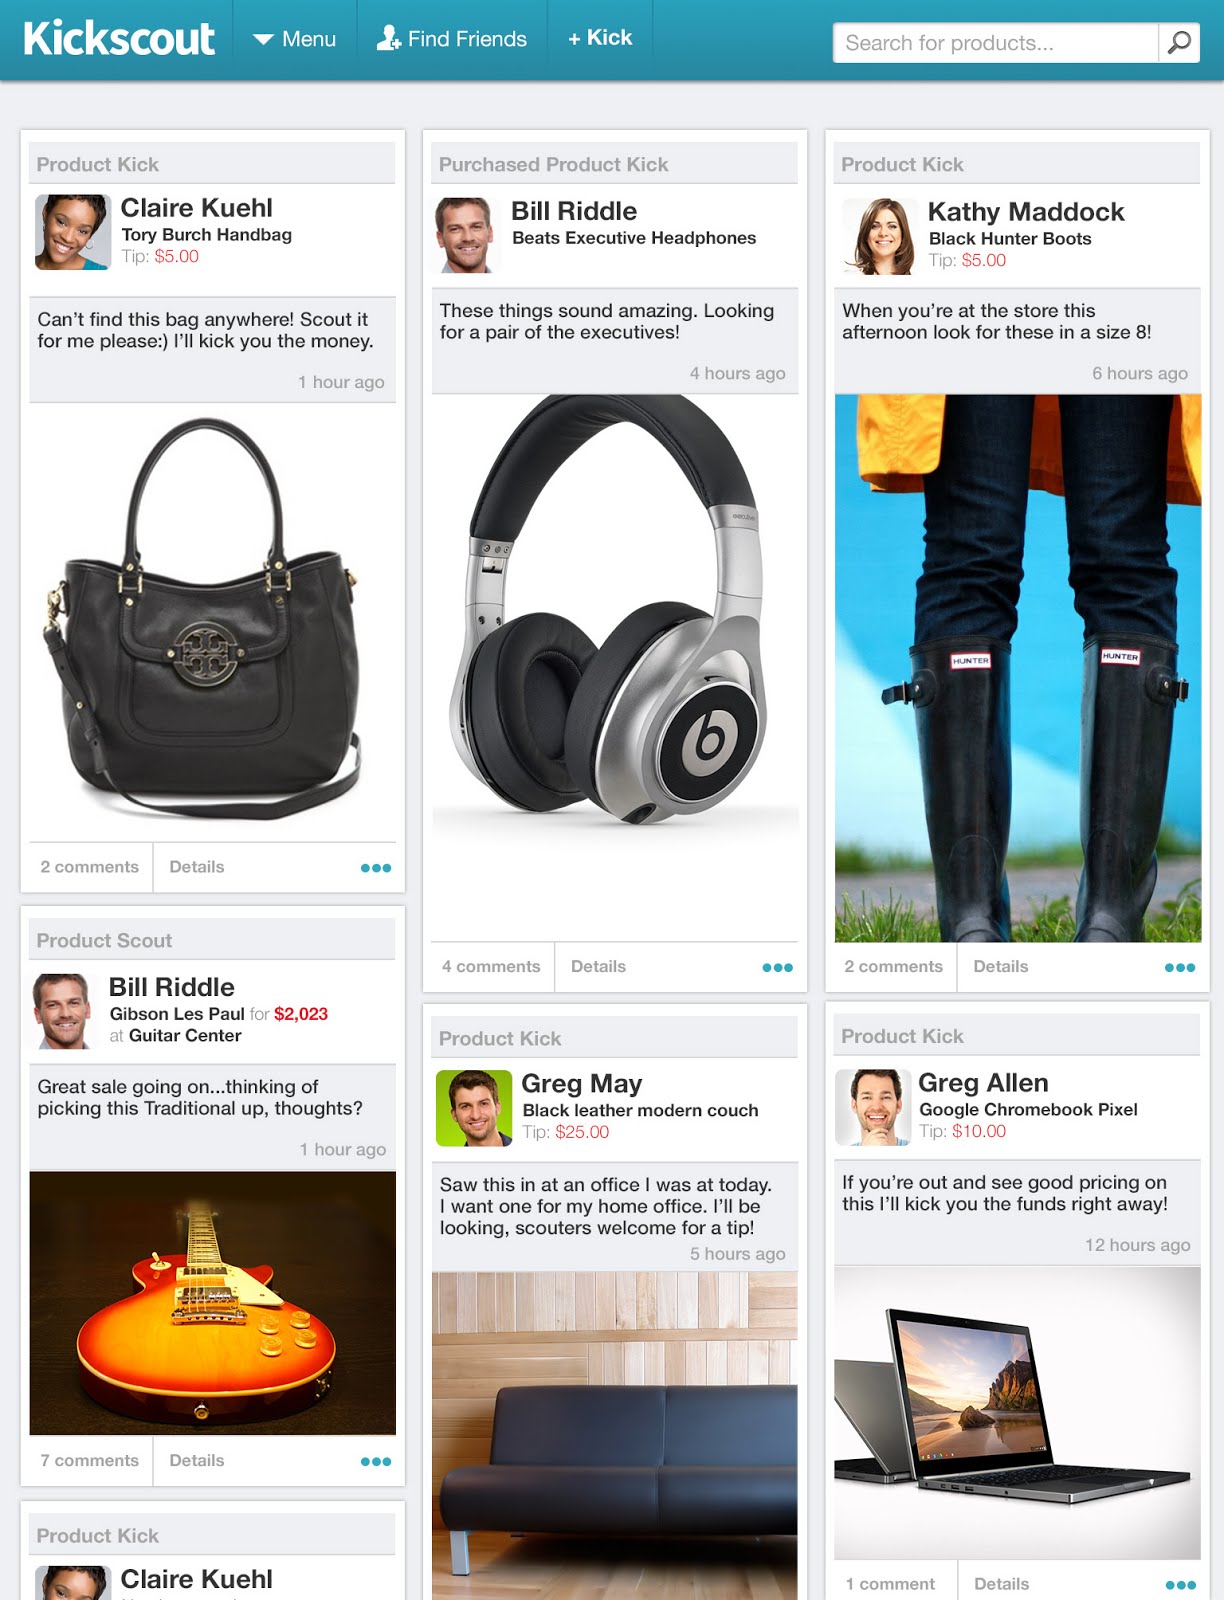
Task: Click the search magnifier icon
Action: click(x=1179, y=43)
